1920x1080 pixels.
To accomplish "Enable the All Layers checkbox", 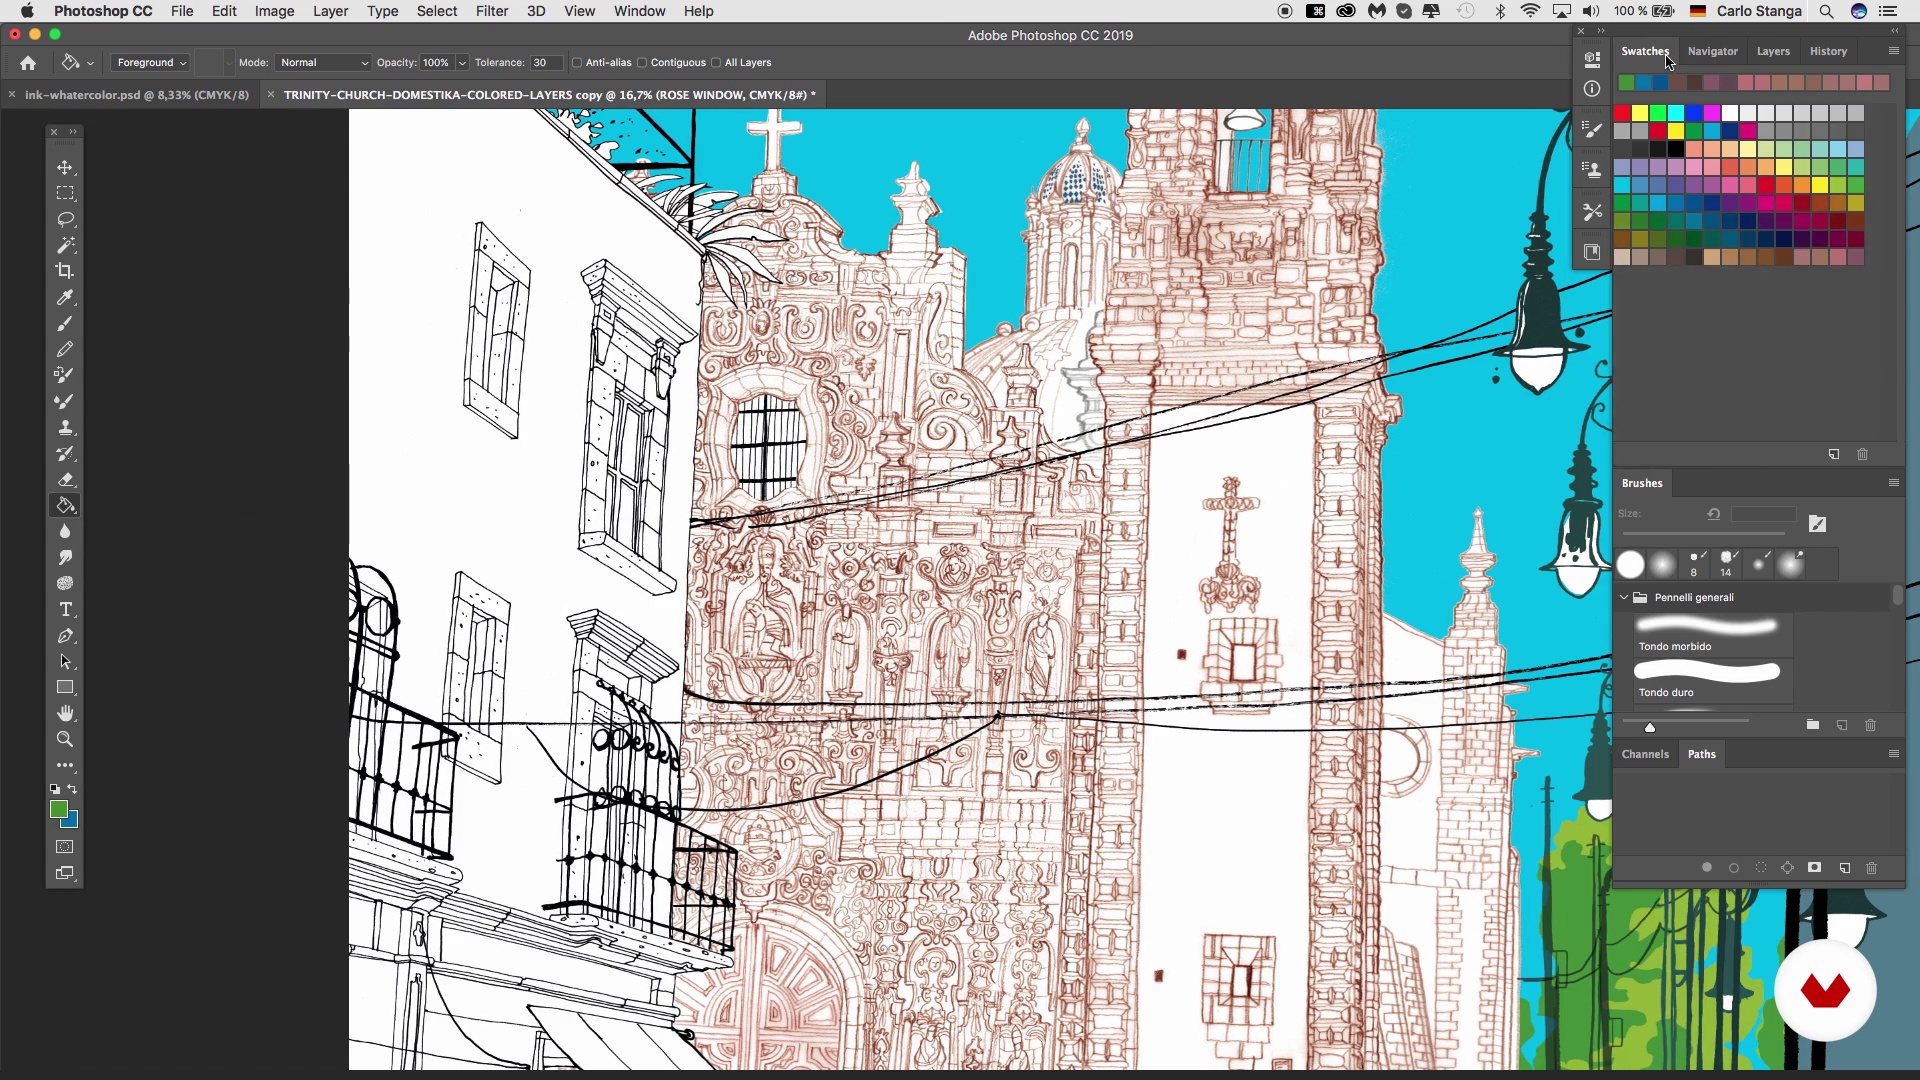I will point(716,63).
